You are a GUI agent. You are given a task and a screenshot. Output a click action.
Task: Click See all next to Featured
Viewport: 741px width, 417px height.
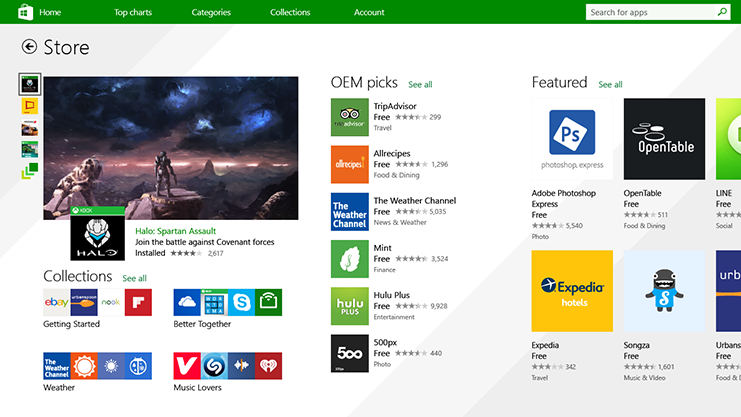(x=610, y=85)
